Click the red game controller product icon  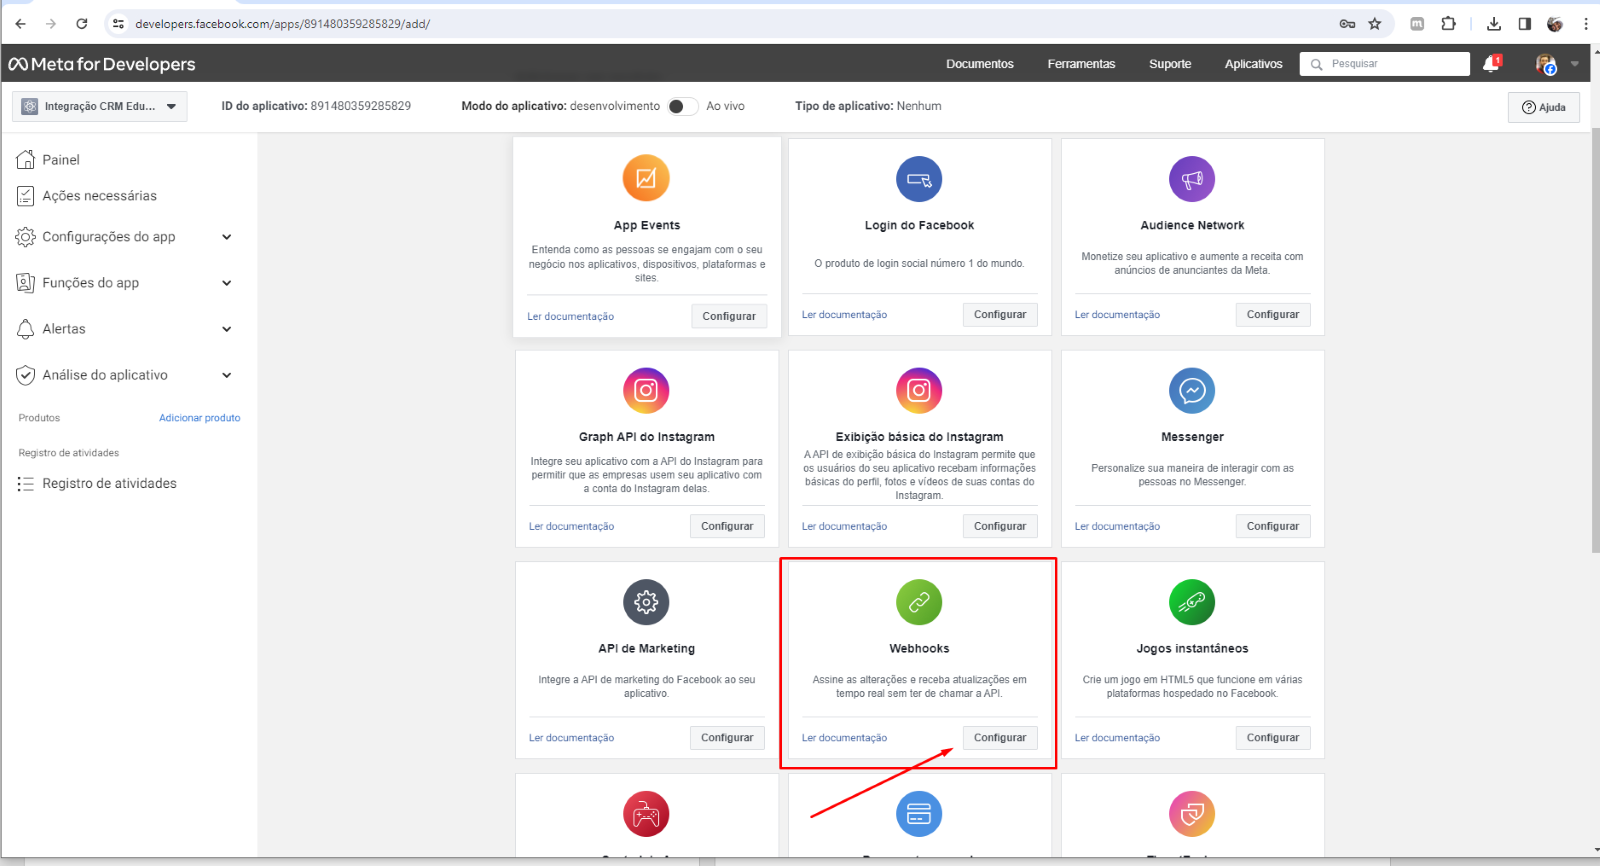[646, 814]
